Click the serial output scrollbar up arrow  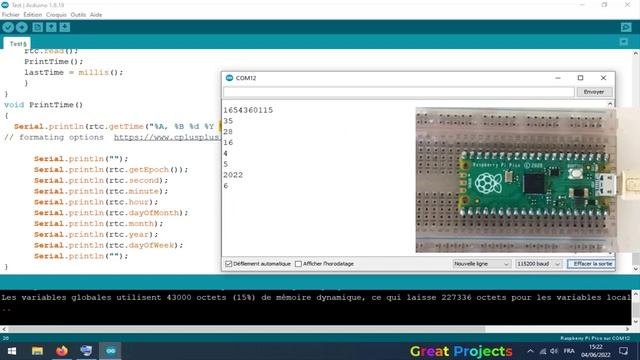pyautogui.click(x=610, y=104)
